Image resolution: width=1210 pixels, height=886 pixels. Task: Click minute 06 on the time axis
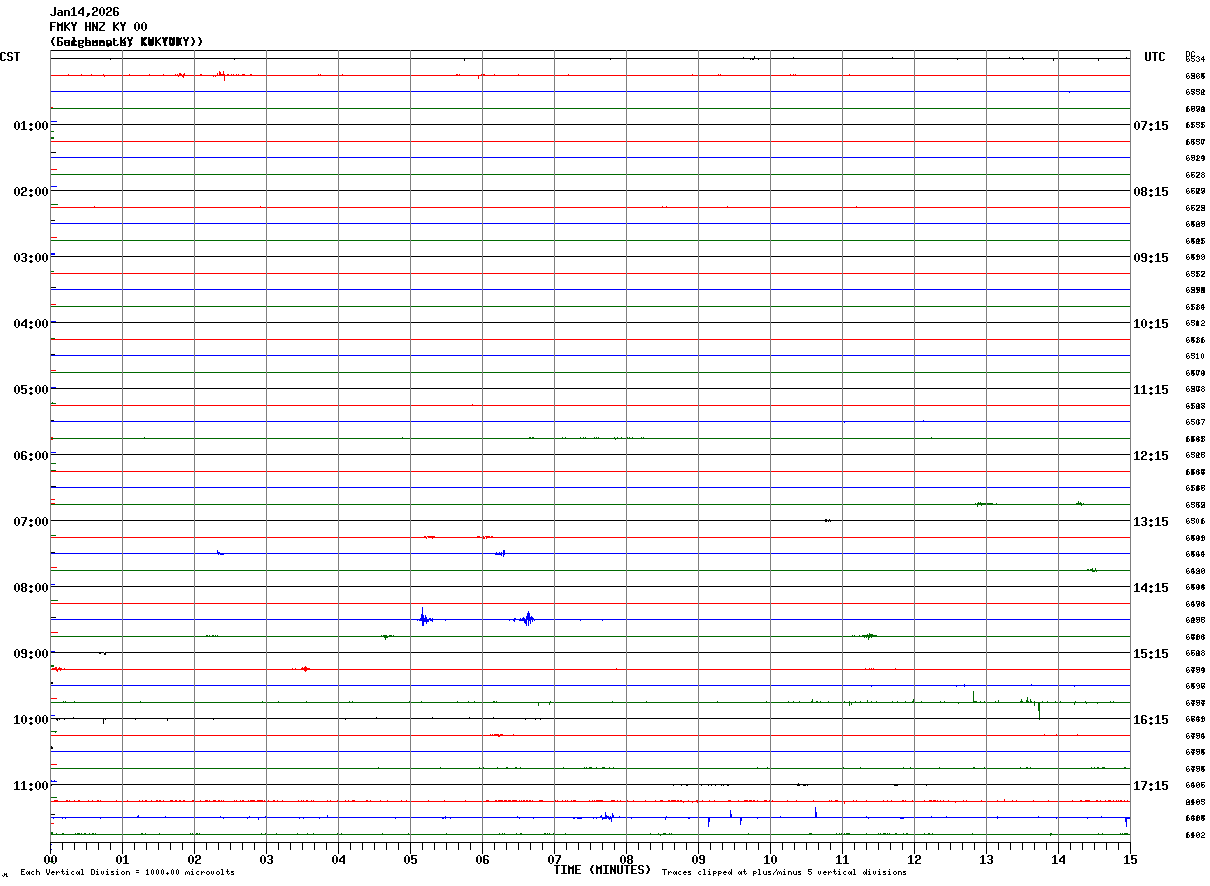[482, 859]
